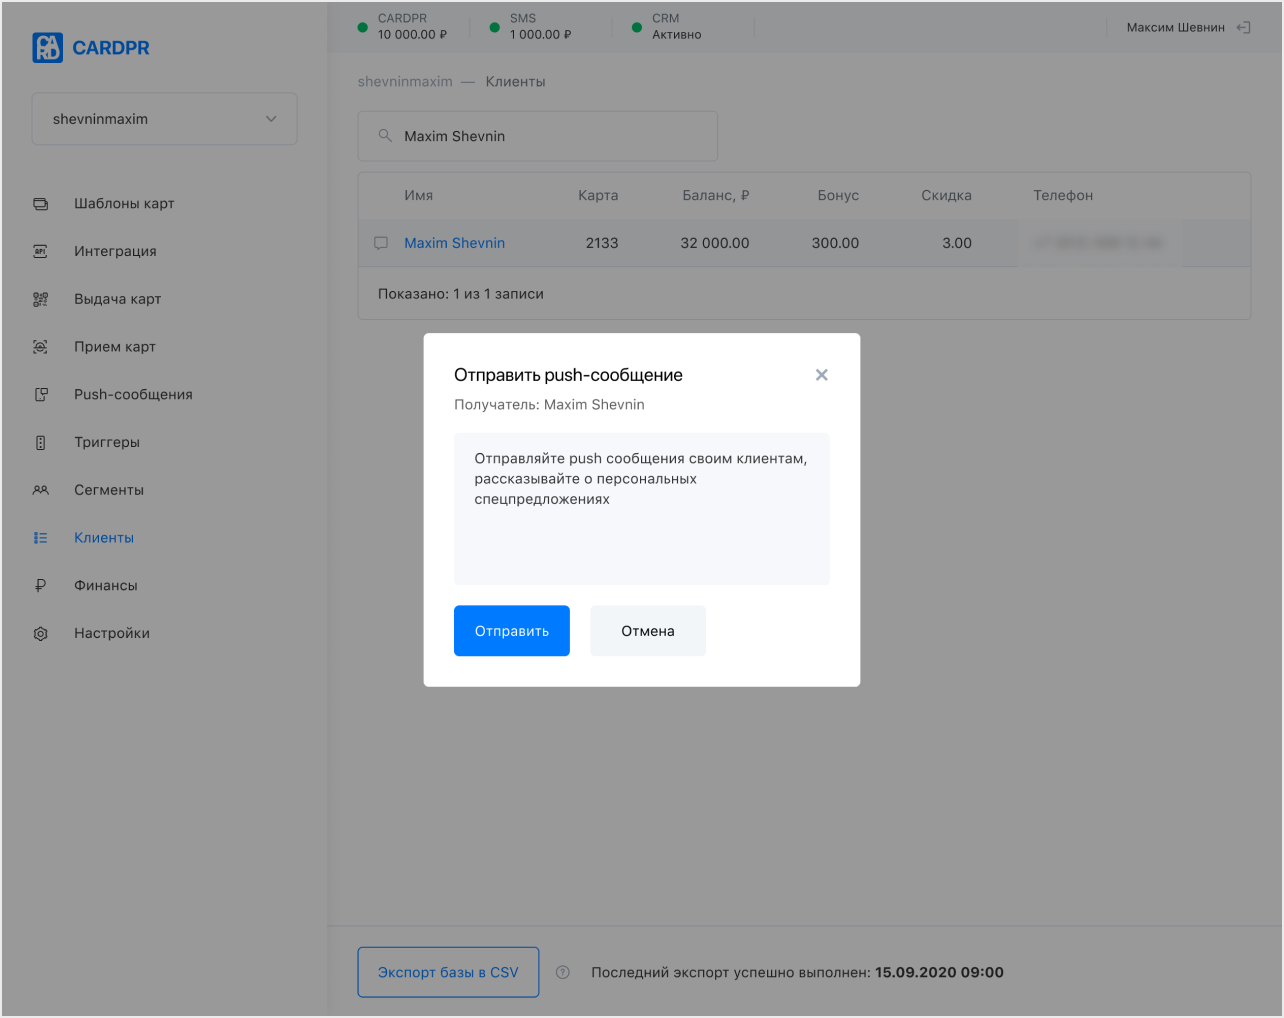
Task: Open Шаблоны карт via its card icon
Action: click(40, 204)
